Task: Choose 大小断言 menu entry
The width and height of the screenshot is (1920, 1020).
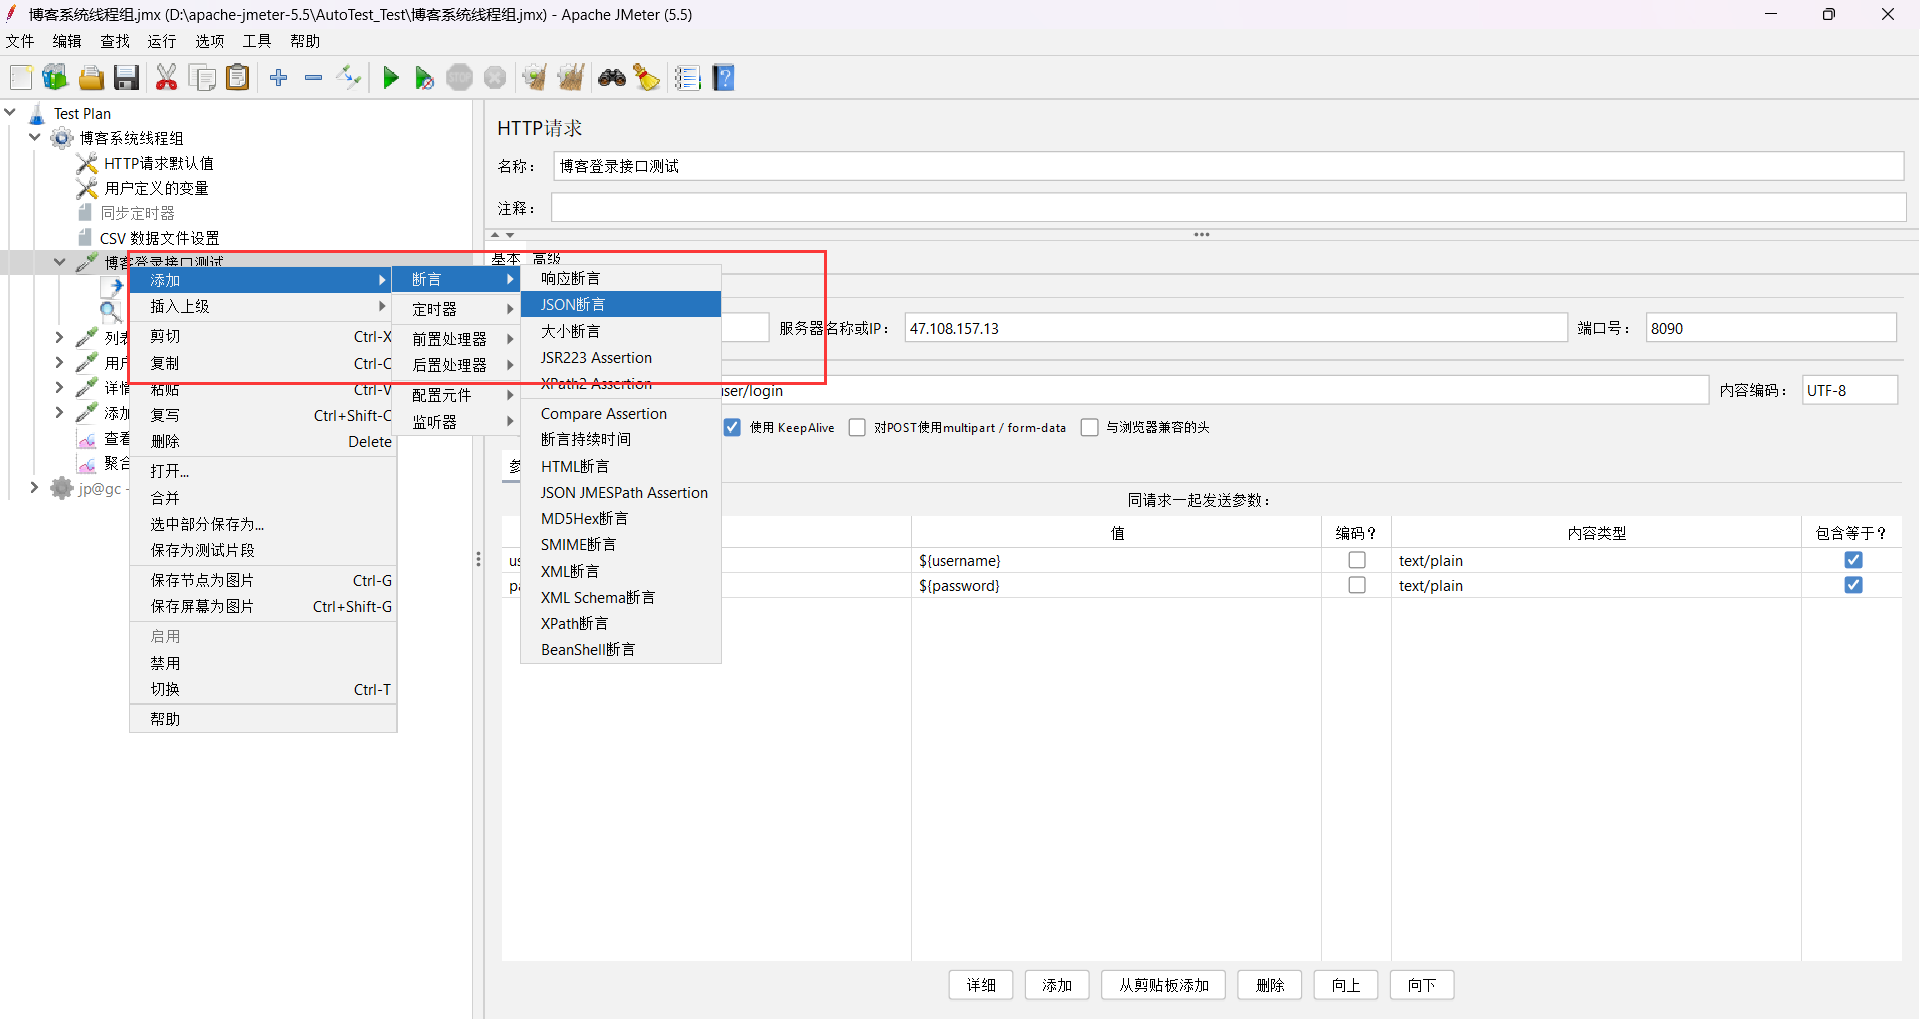Action: pos(621,331)
